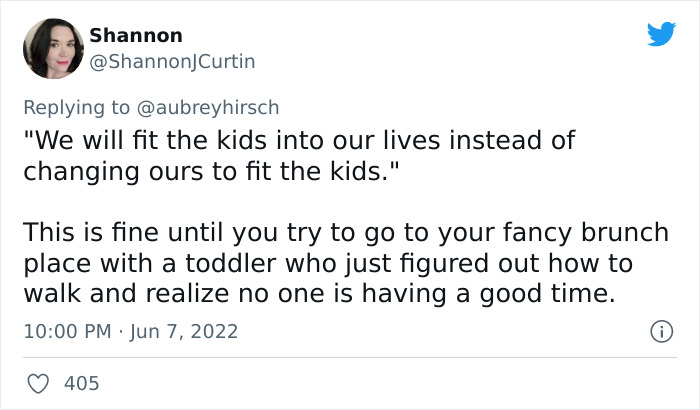Click the 405 likes count
The height and width of the screenshot is (410, 700).
[82, 383]
